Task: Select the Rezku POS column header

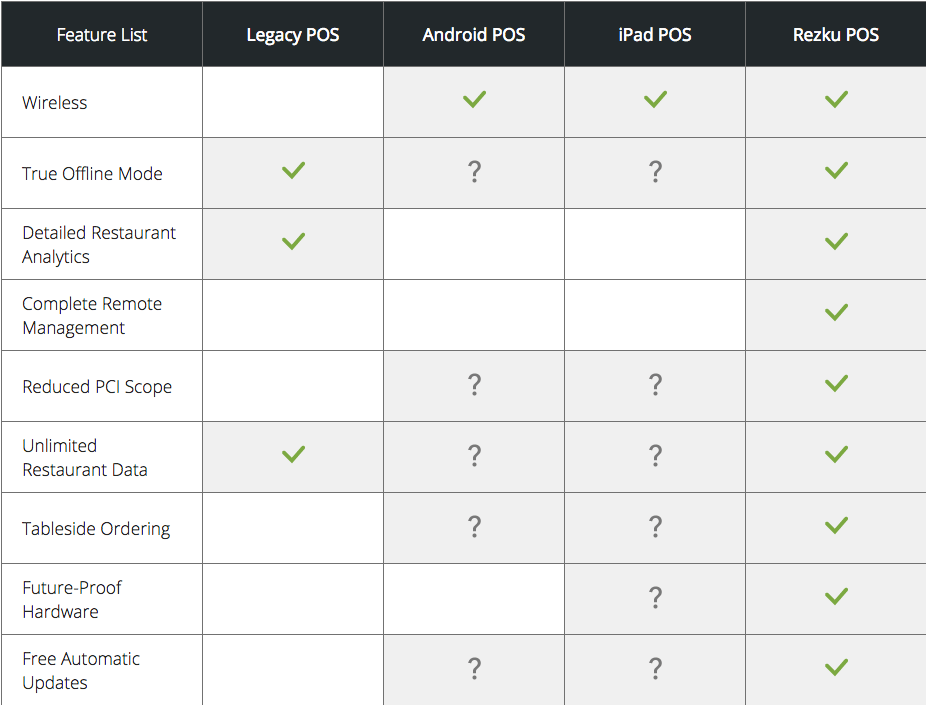Action: coord(836,35)
